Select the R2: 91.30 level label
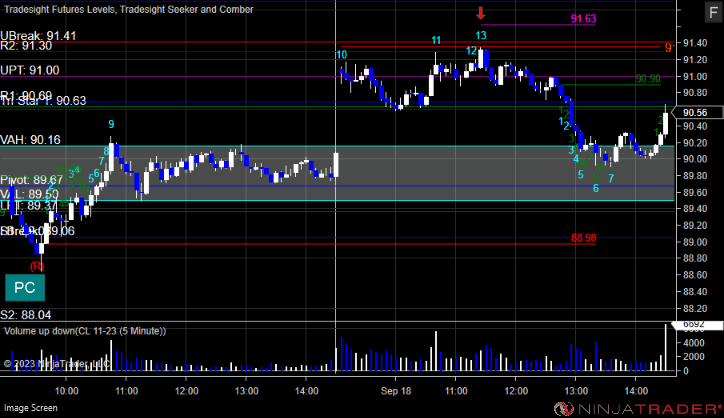The image size is (724, 418). click(x=26, y=46)
